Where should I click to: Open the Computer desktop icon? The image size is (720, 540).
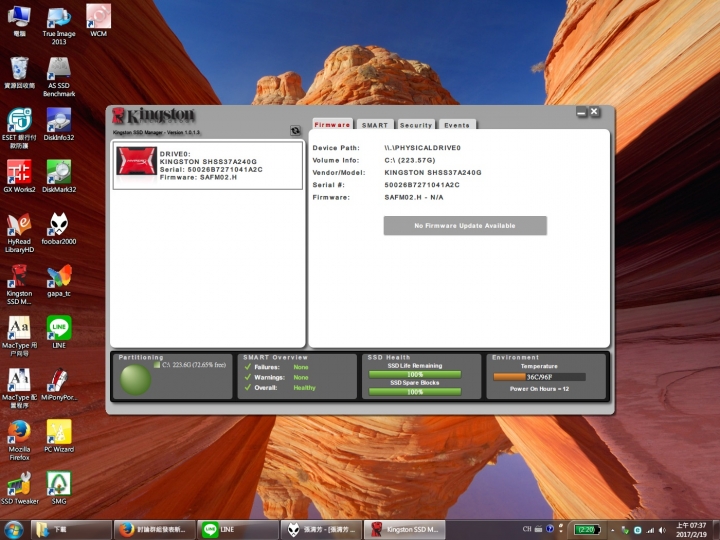(x=19, y=20)
